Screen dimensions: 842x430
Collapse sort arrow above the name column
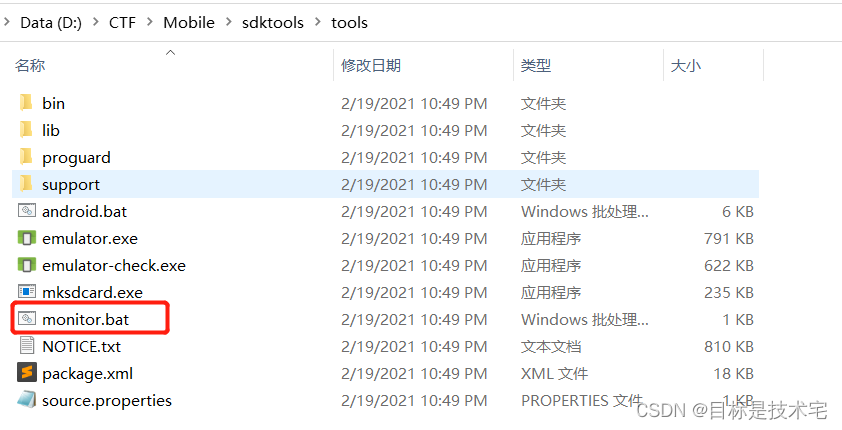[x=169, y=52]
